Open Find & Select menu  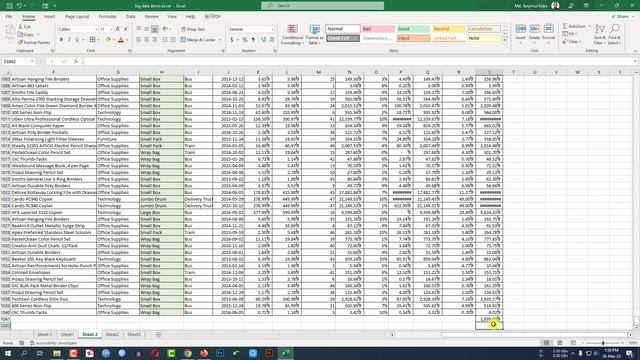click(x=614, y=34)
